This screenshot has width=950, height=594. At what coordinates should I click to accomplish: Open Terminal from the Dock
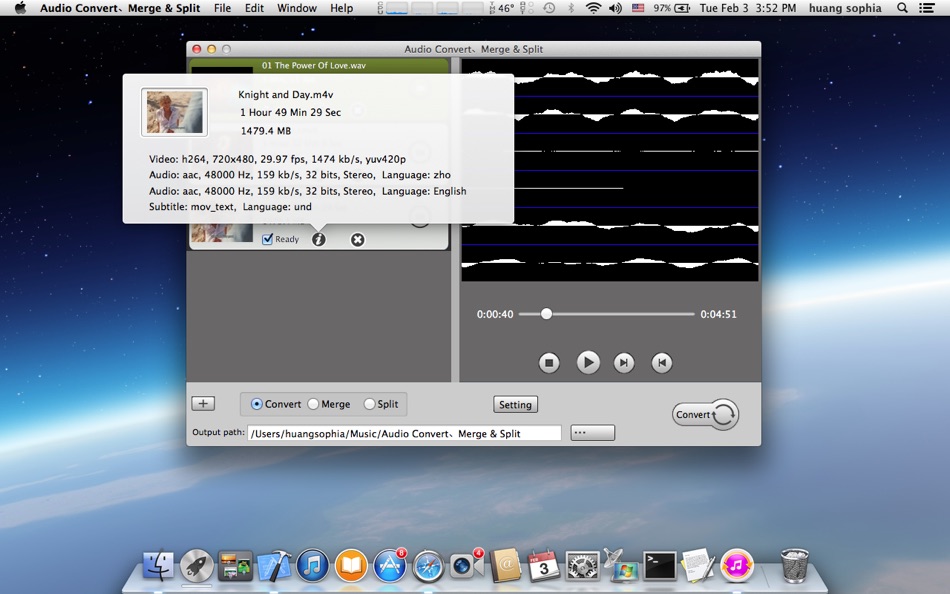[659, 566]
